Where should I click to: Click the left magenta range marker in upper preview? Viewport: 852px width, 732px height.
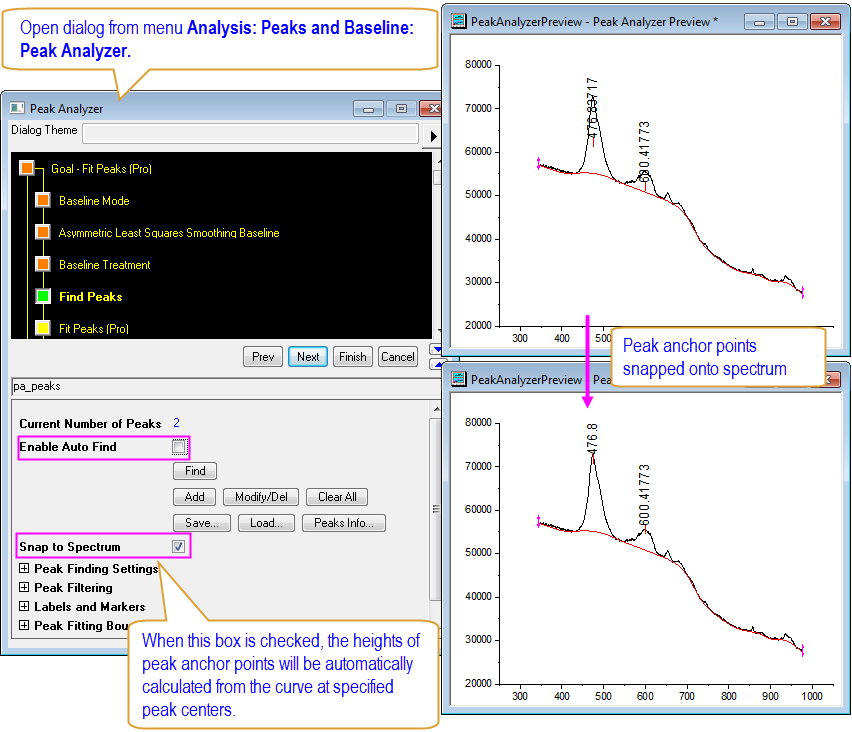(x=538, y=163)
